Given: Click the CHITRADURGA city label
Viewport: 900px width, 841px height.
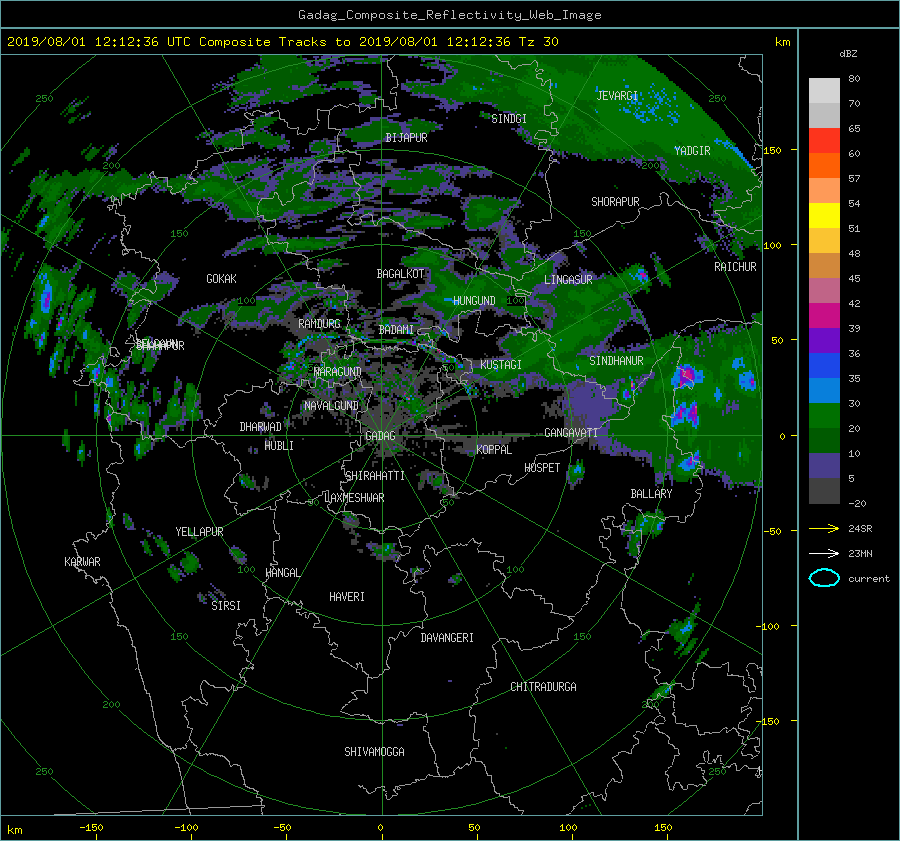Looking at the screenshot, I should 544,687.
